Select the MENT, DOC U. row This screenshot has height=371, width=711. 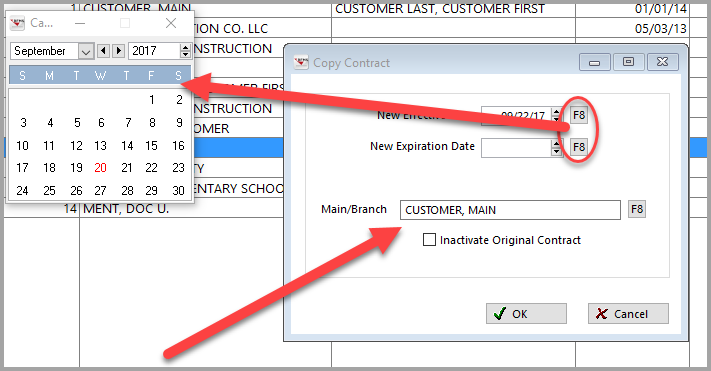tap(126, 209)
